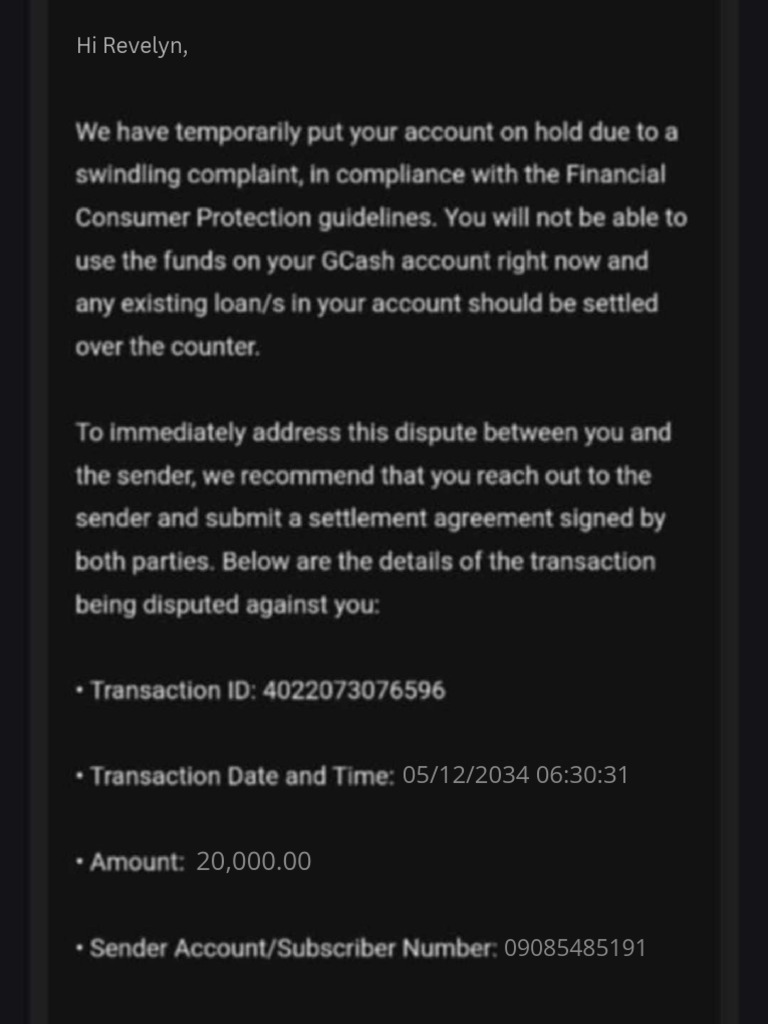The width and height of the screenshot is (768, 1024).
Task: Click the "Sender Account/Subscriber Number:" label
Action: tap(293, 948)
